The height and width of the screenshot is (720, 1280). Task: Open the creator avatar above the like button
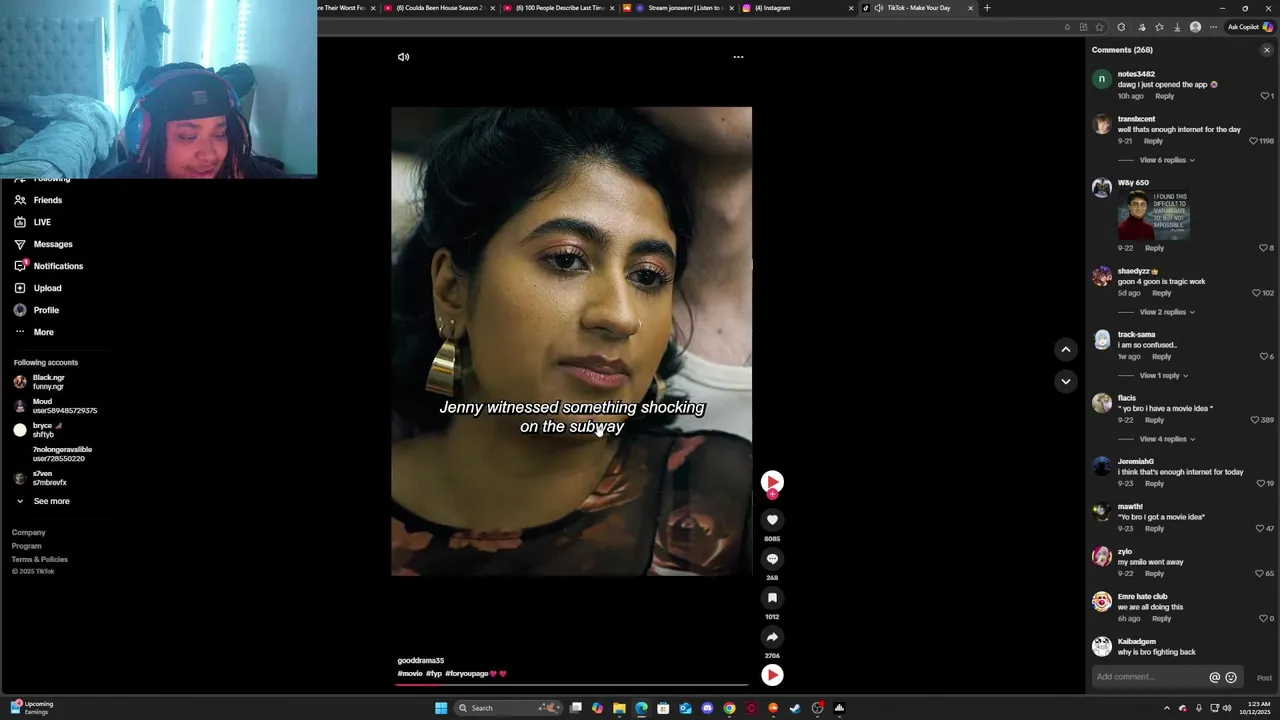tap(772, 482)
